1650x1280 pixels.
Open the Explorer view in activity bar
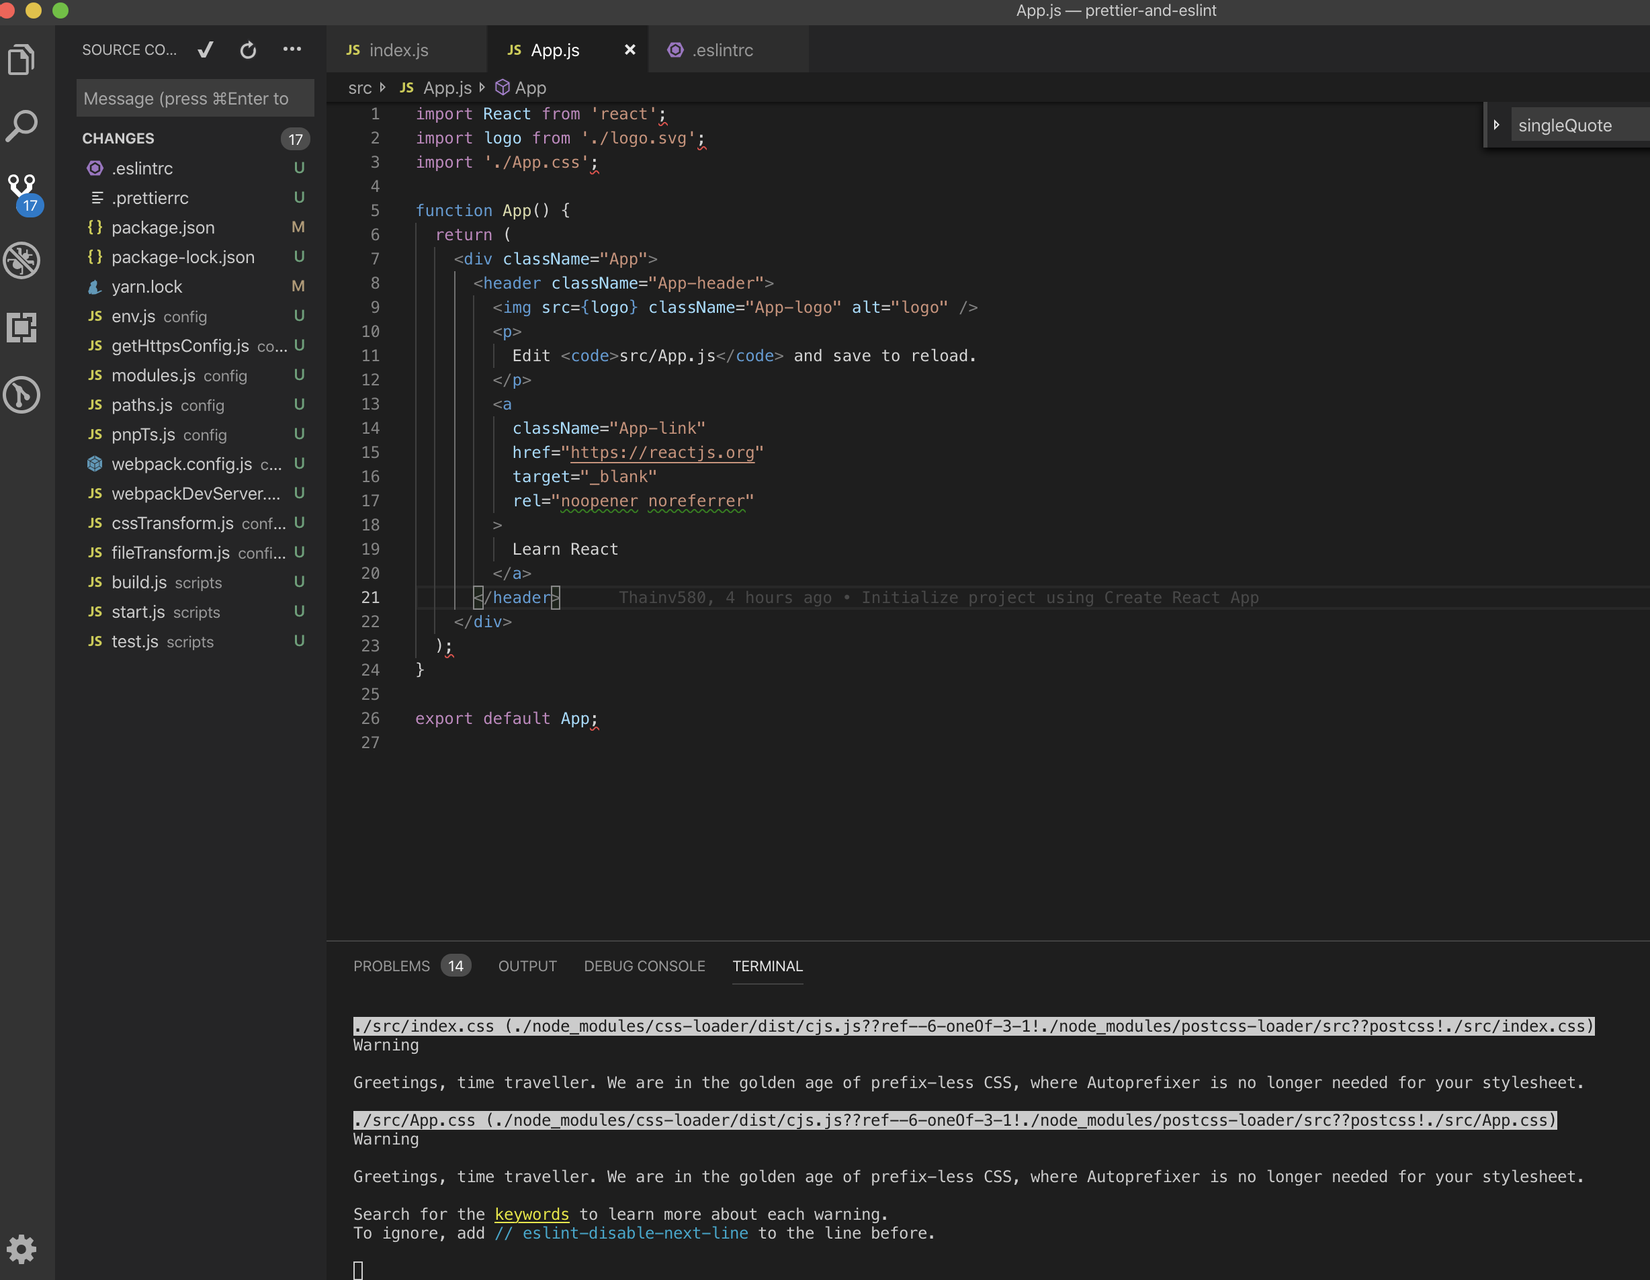pyautogui.click(x=22, y=60)
